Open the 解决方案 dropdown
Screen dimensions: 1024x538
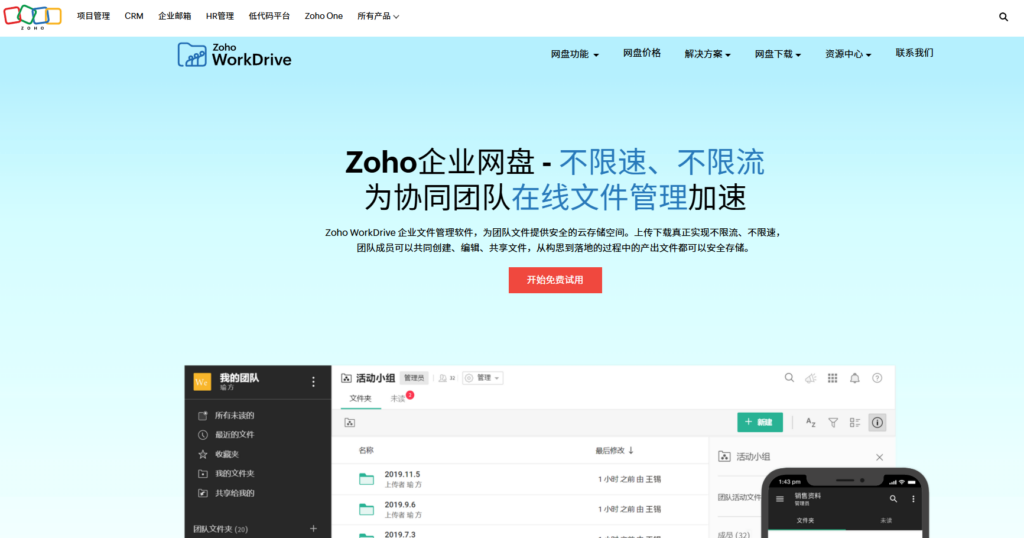coord(708,54)
